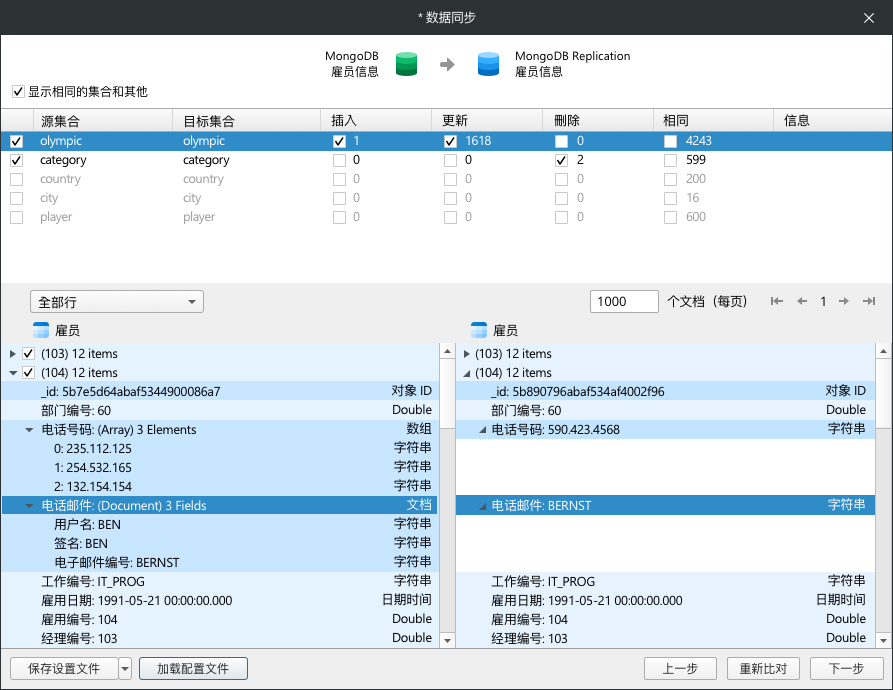Click the green MongoDB source database icon
Screen dimensions: 893x690
pos(406,65)
